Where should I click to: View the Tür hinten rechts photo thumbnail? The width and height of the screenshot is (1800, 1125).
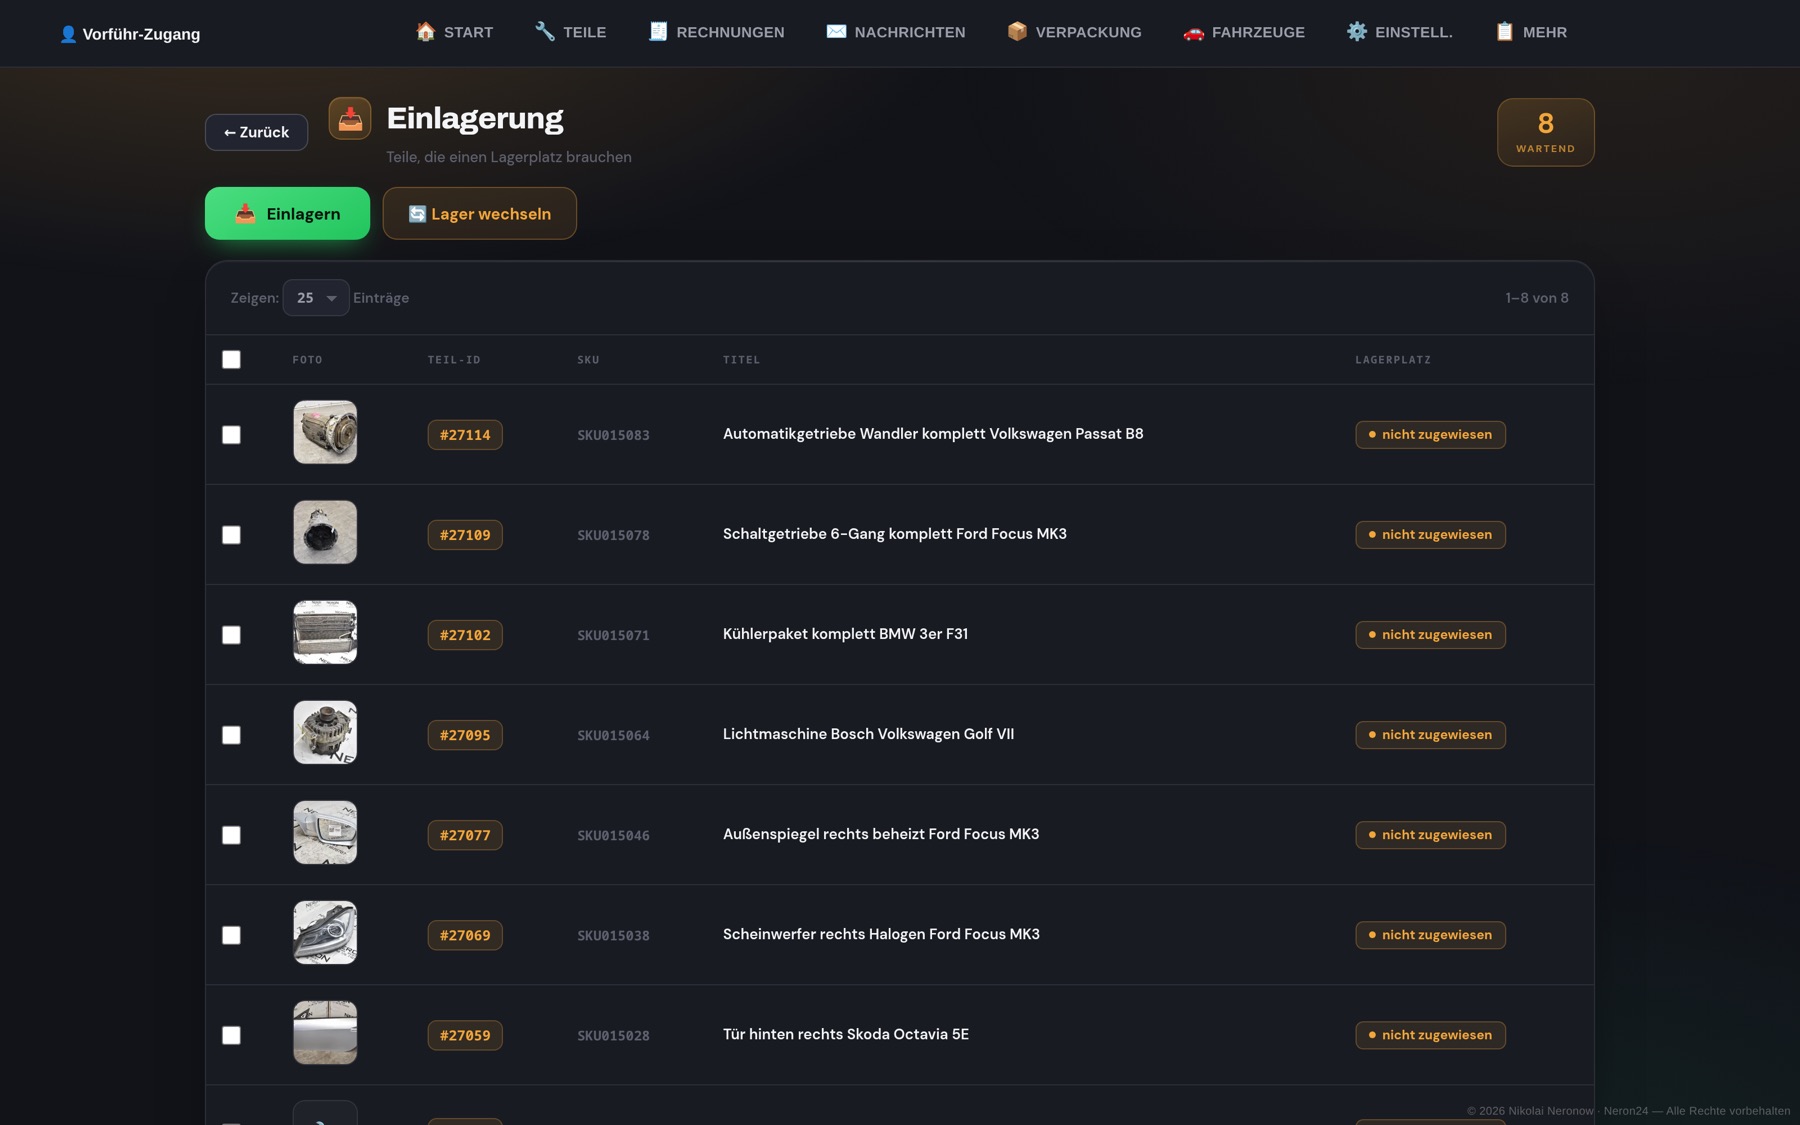[x=325, y=1032]
